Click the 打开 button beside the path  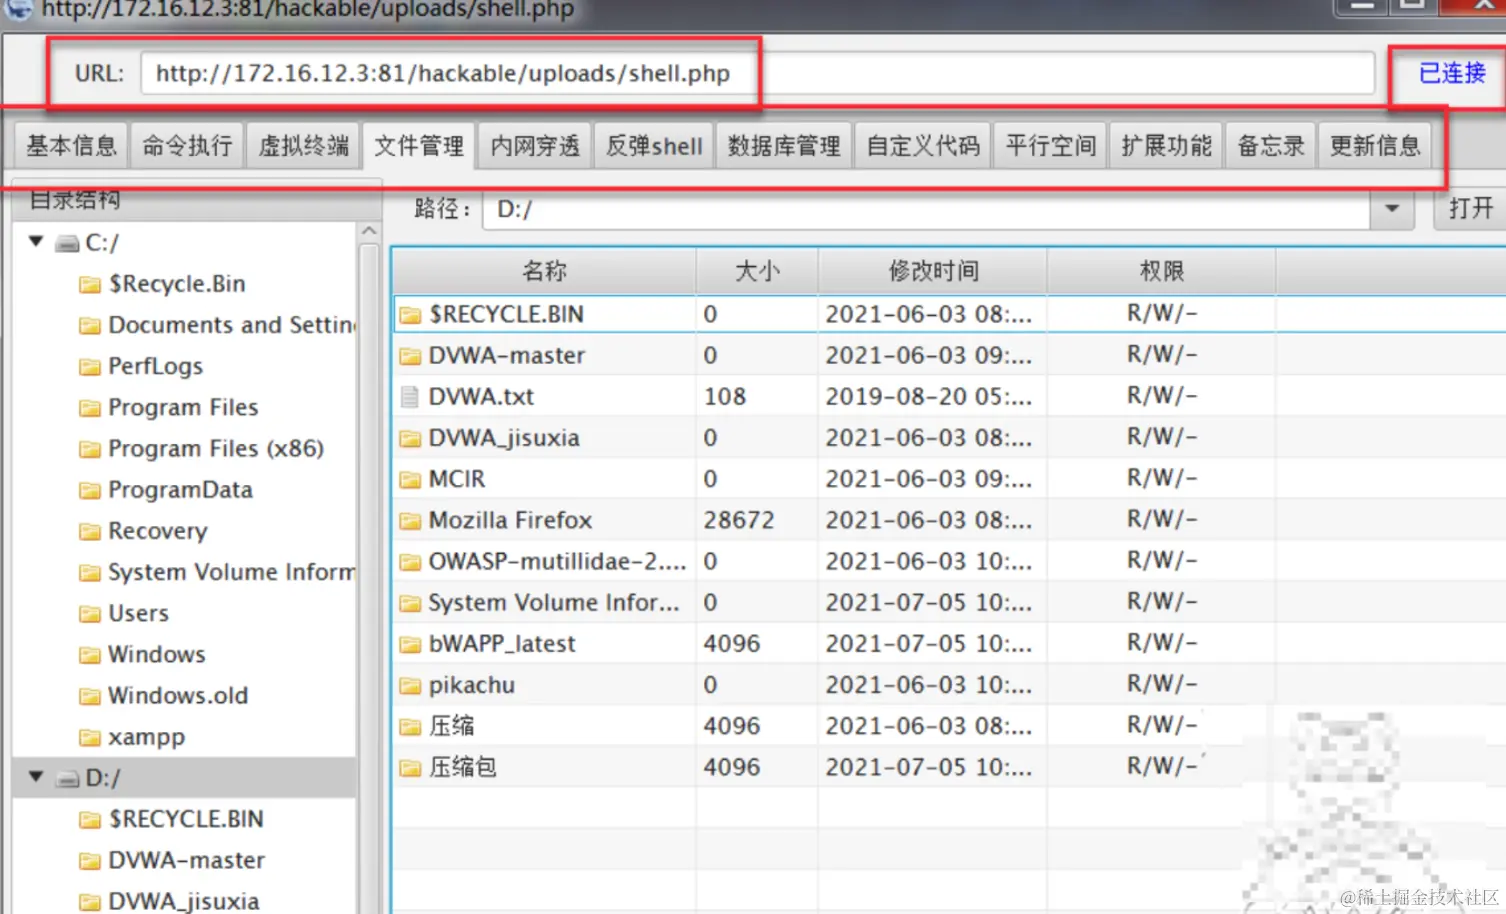(1470, 209)
